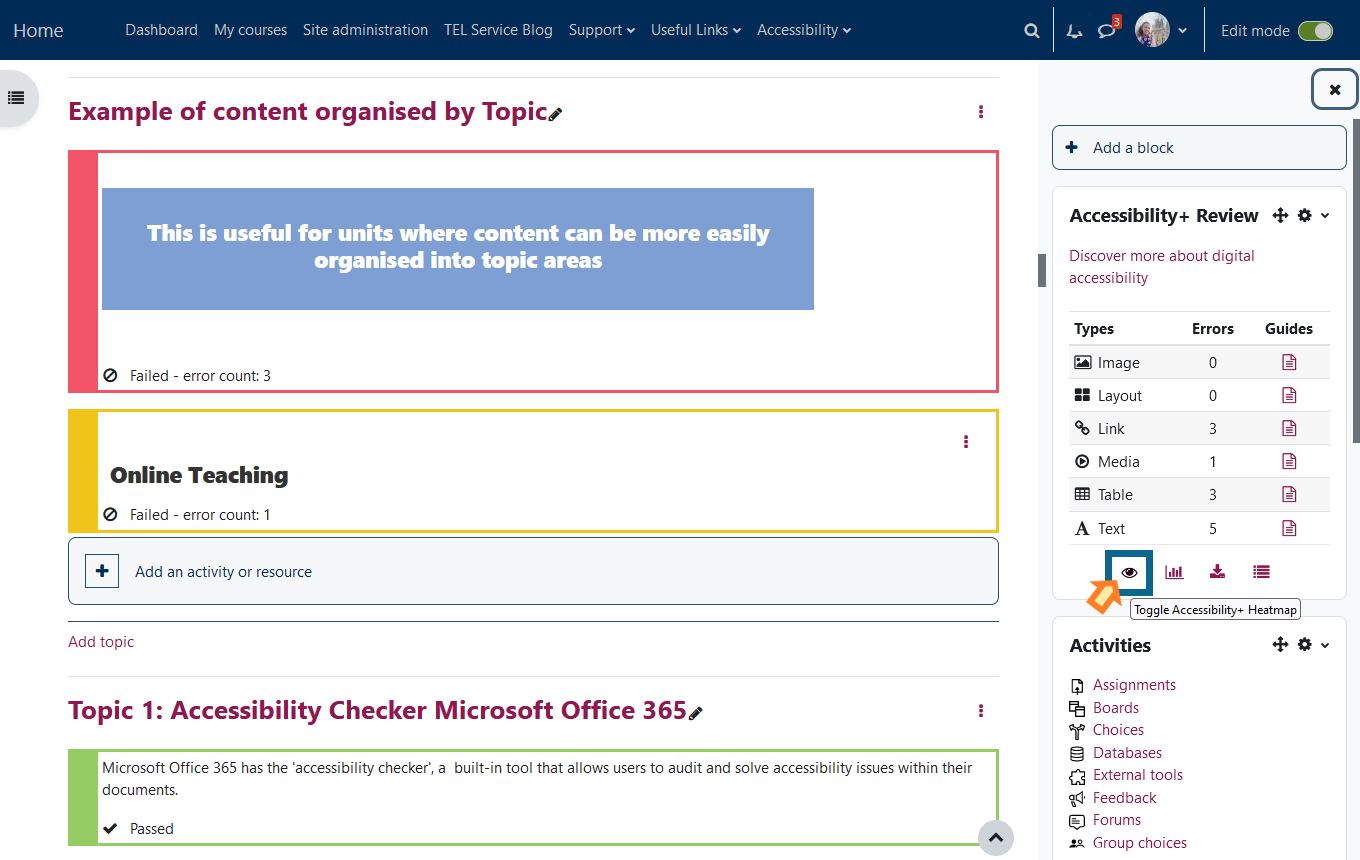The height and width of the screenshot is (860, 1360).
Task: Click the download report icon
Action: click(1217, 572)
